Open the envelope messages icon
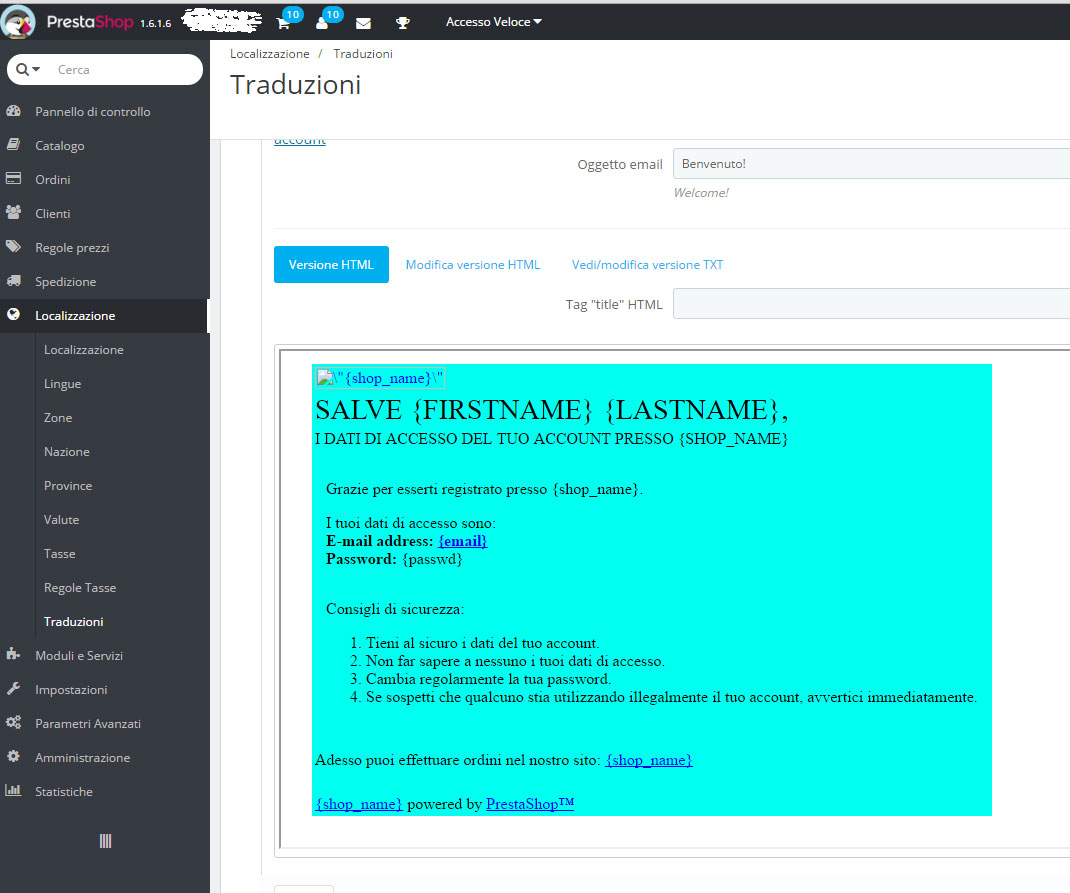Screen dimensions: 1070x893 364,23
